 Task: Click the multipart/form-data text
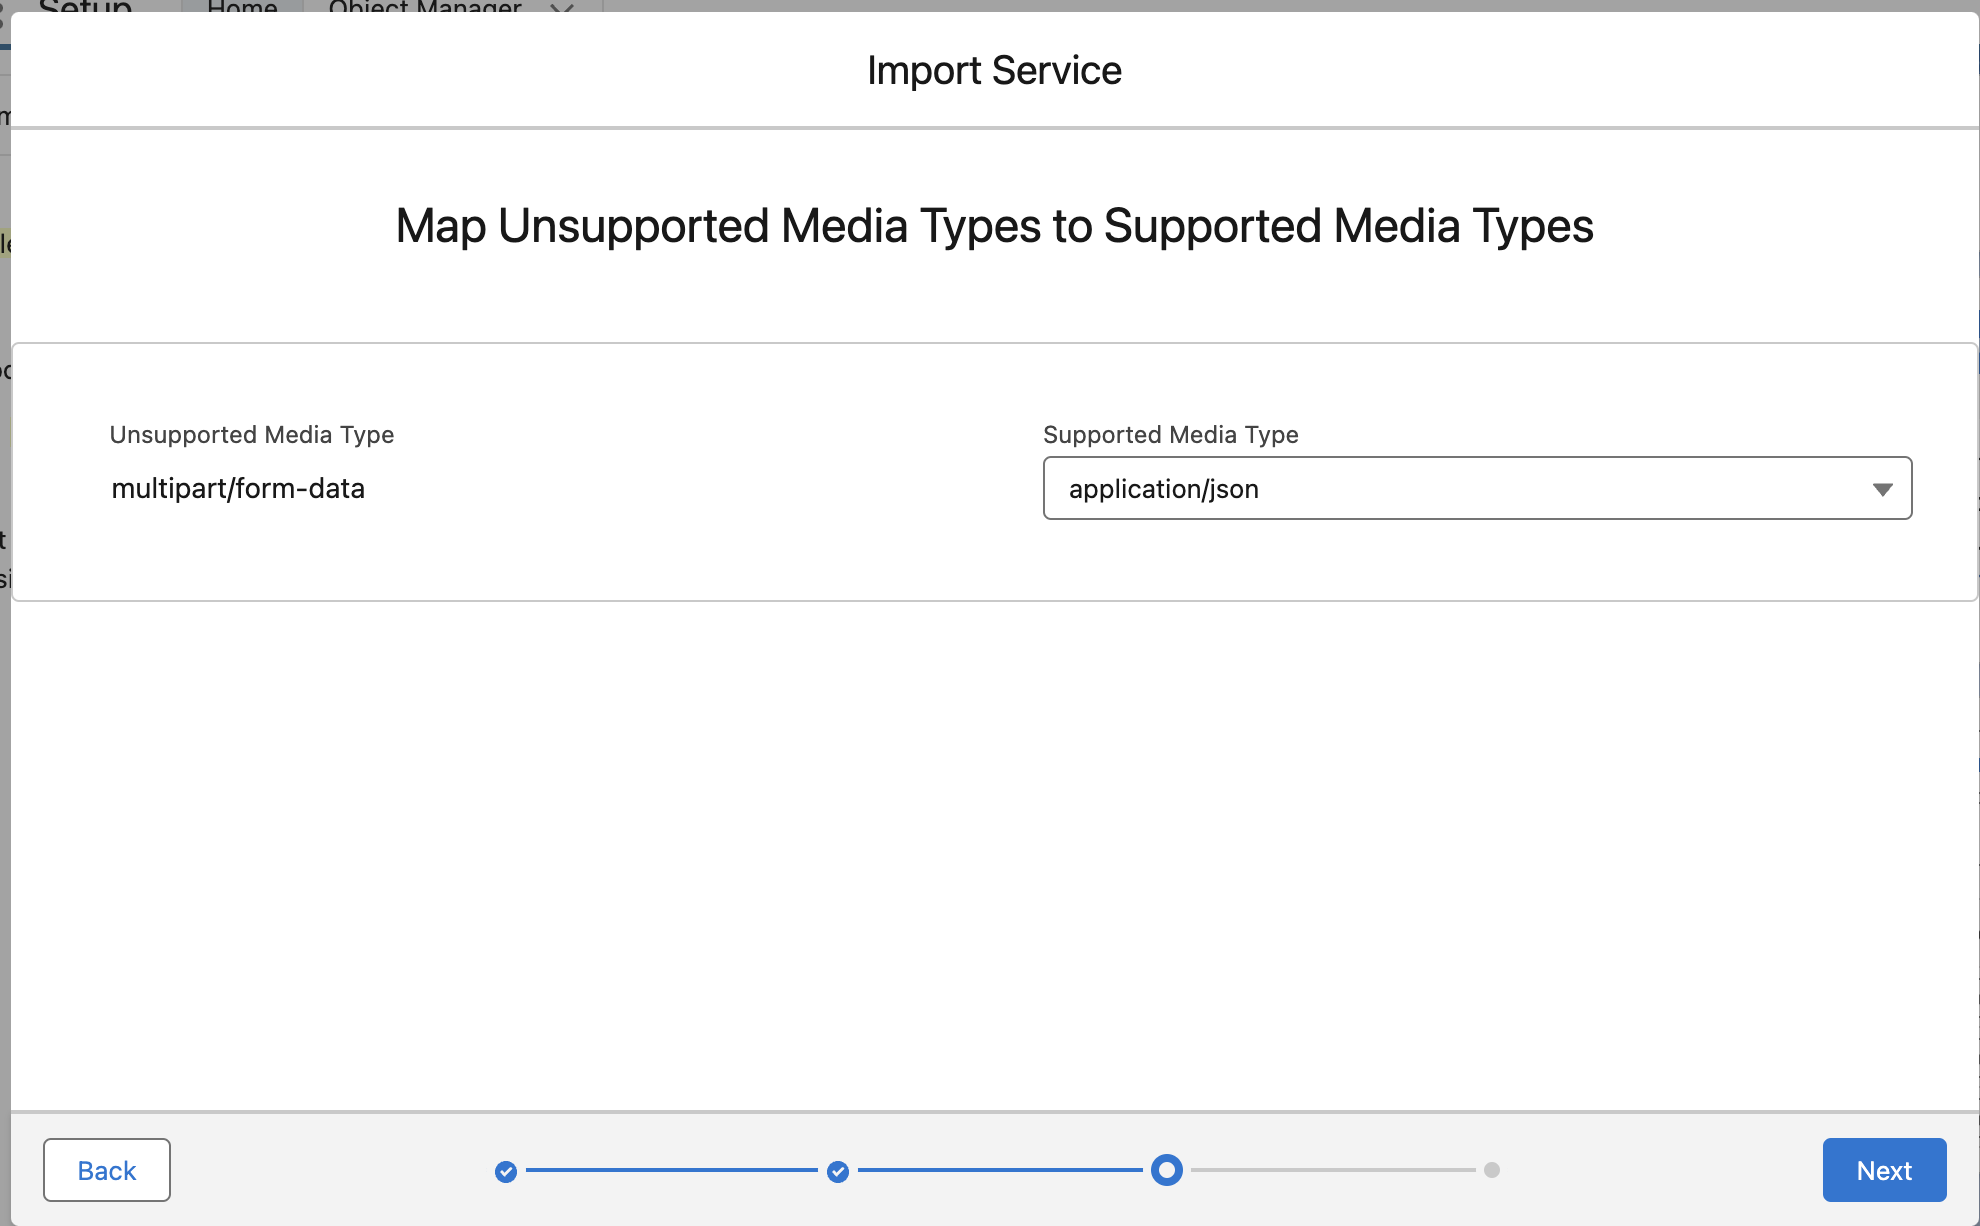238,489
